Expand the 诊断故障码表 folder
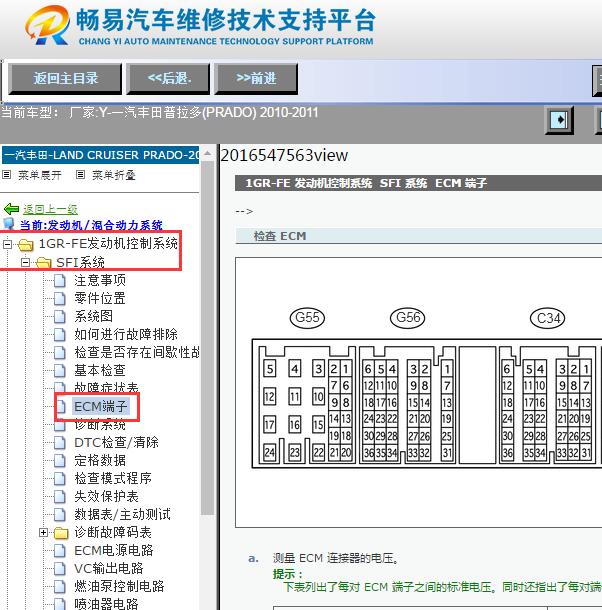 (44, 532)
